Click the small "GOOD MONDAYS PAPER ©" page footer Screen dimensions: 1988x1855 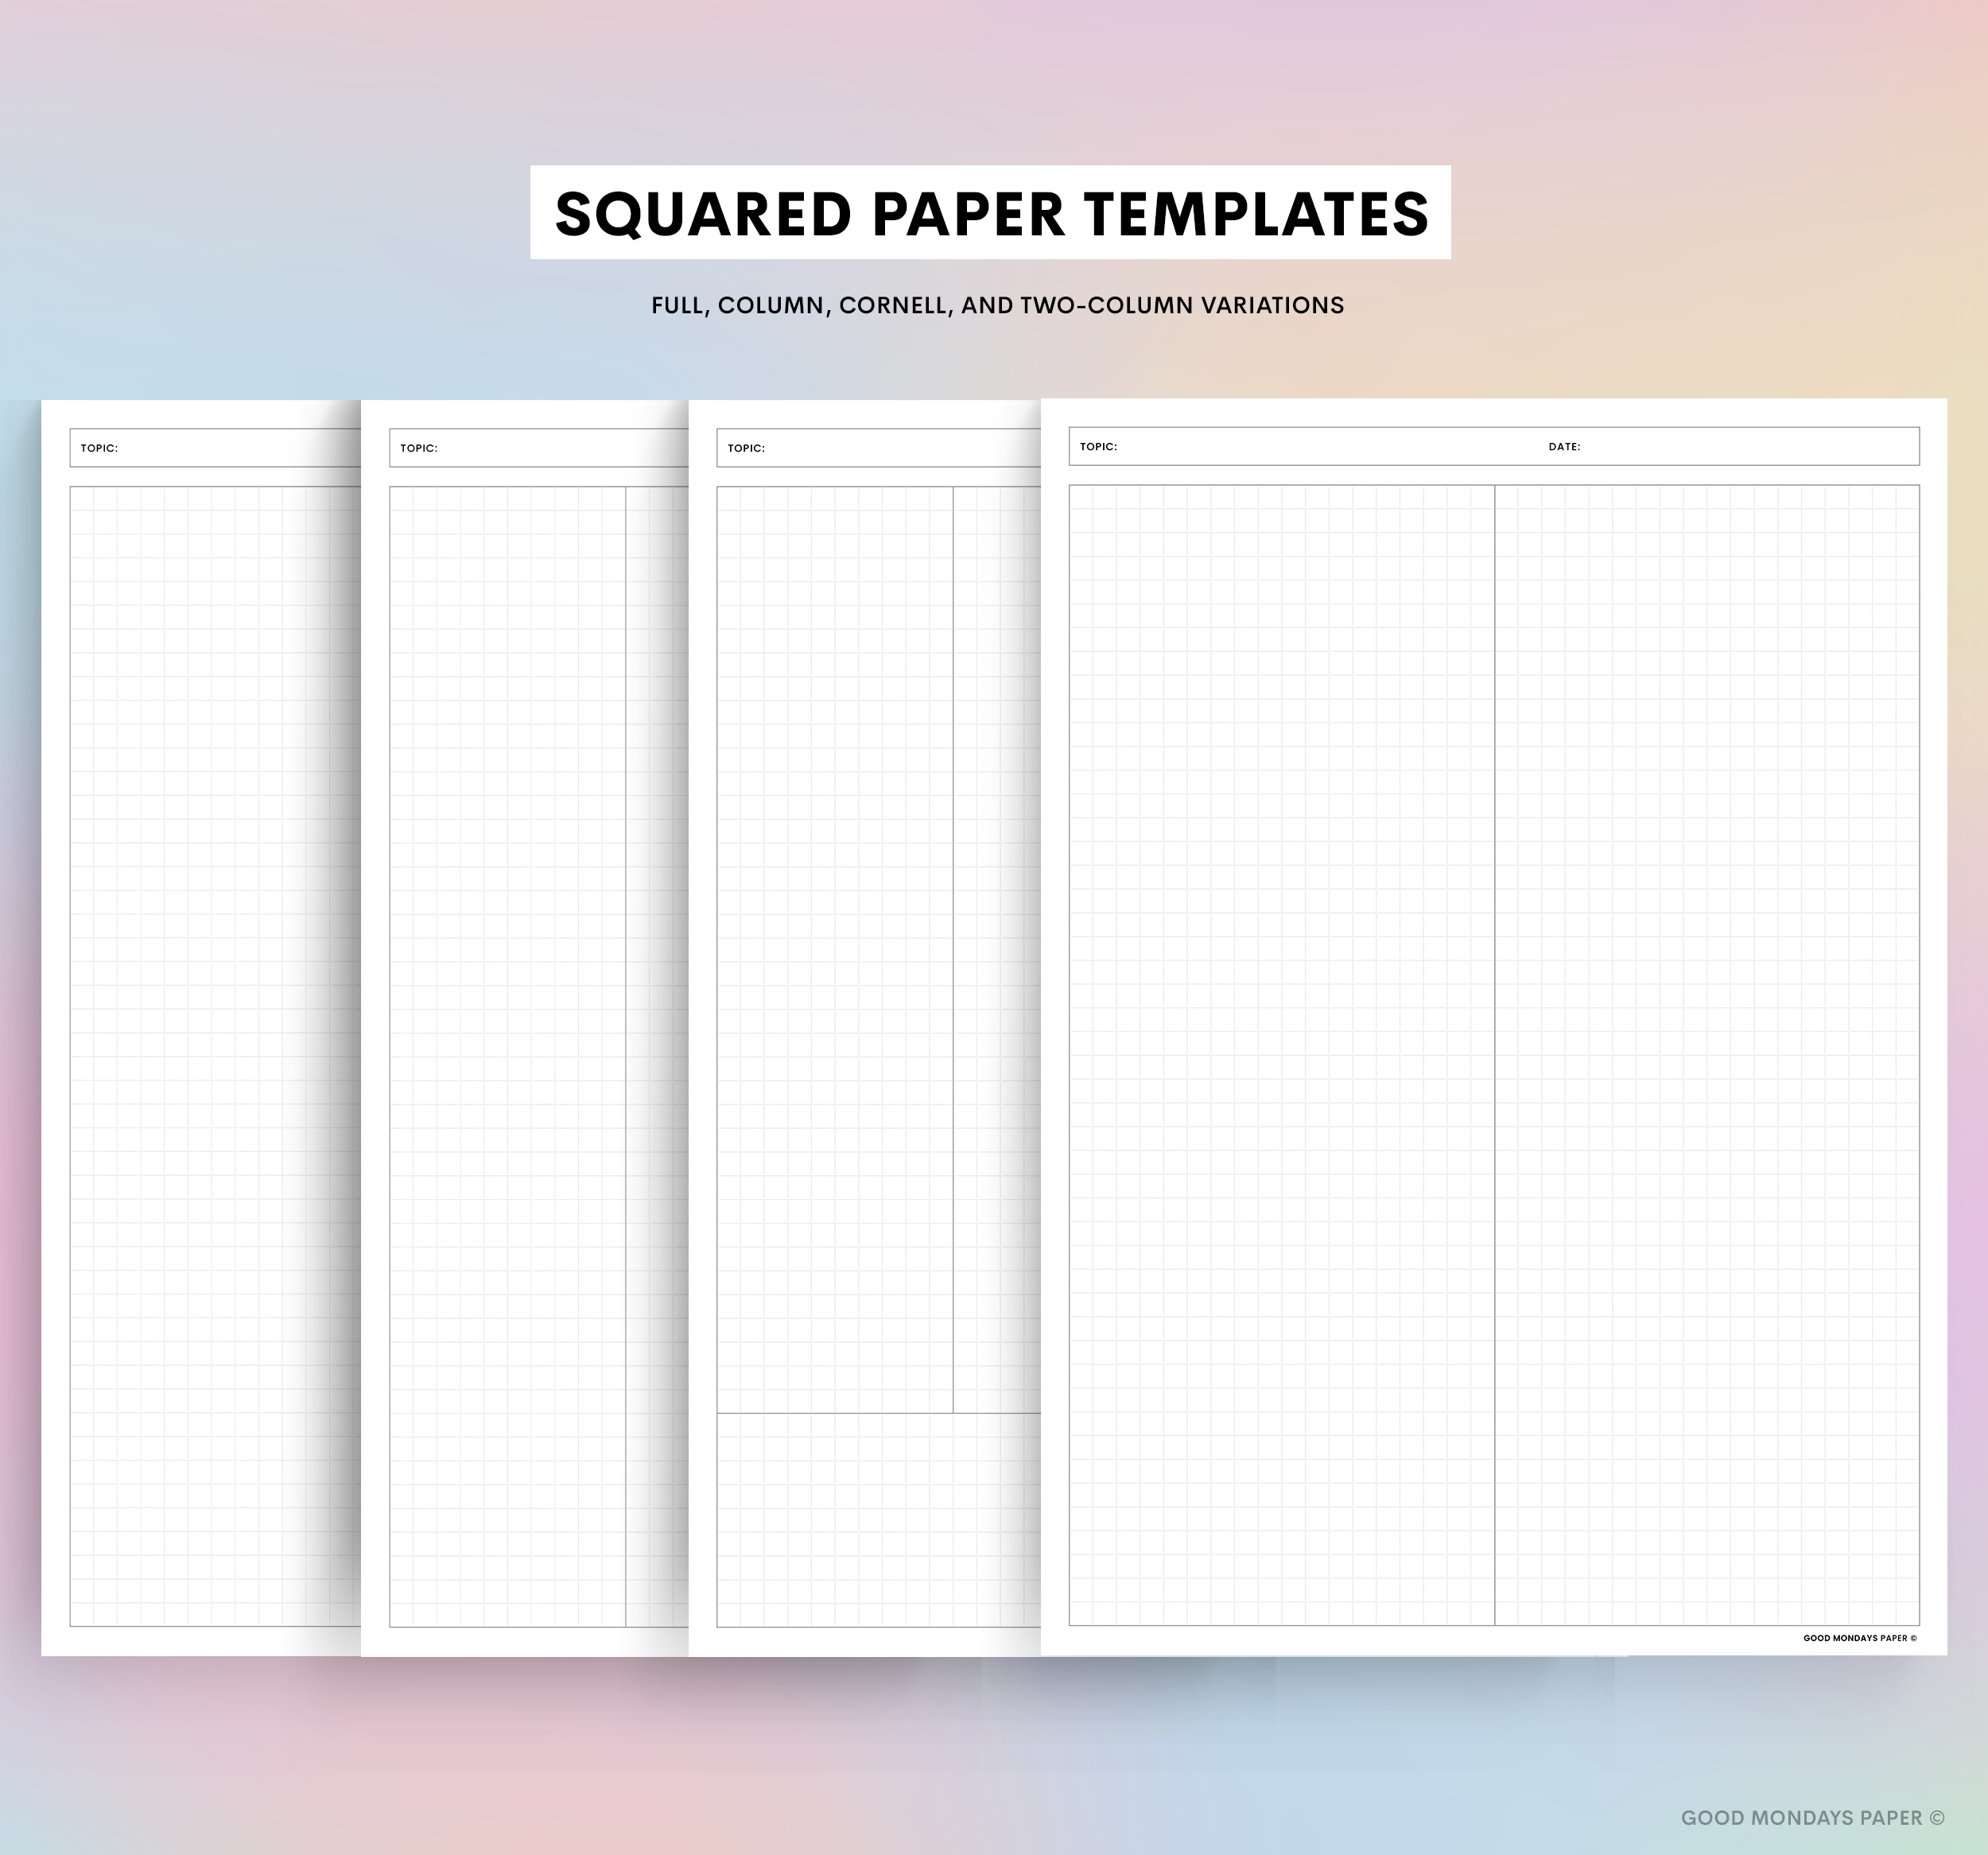(1860, 1638)
